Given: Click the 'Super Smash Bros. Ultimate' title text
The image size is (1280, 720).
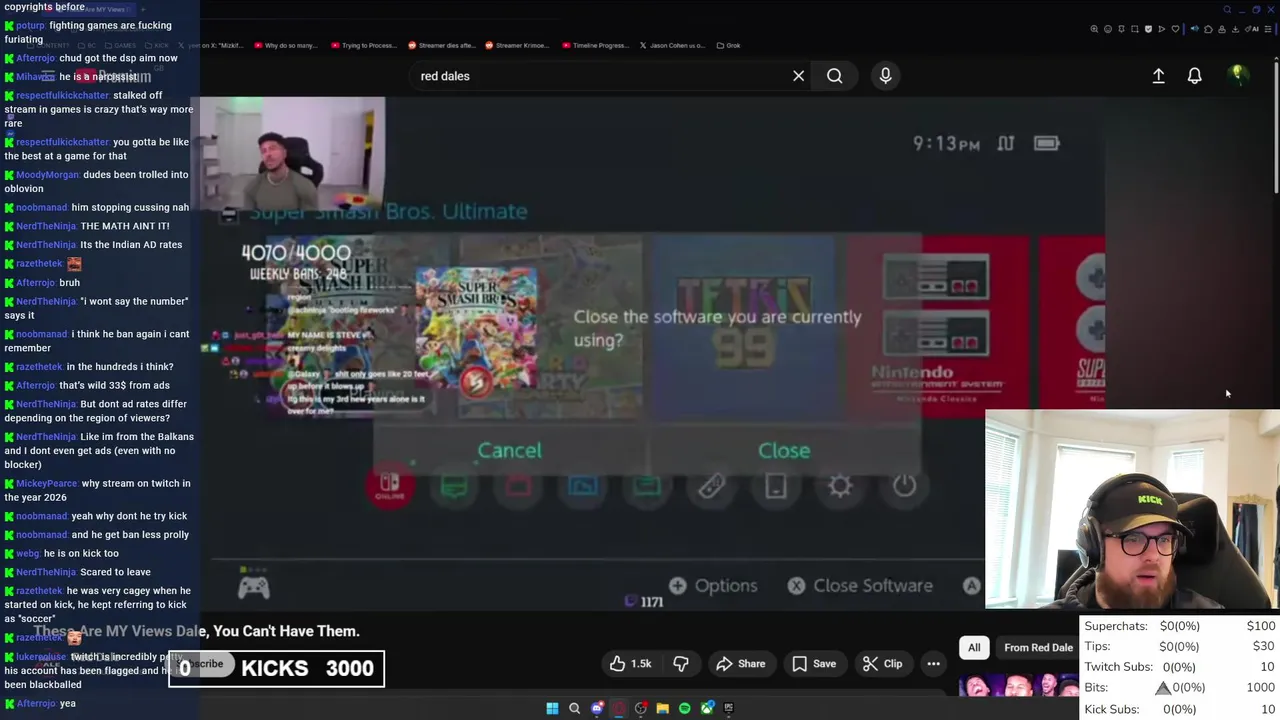Looking at the screenshot, I should tap(387, 211).
